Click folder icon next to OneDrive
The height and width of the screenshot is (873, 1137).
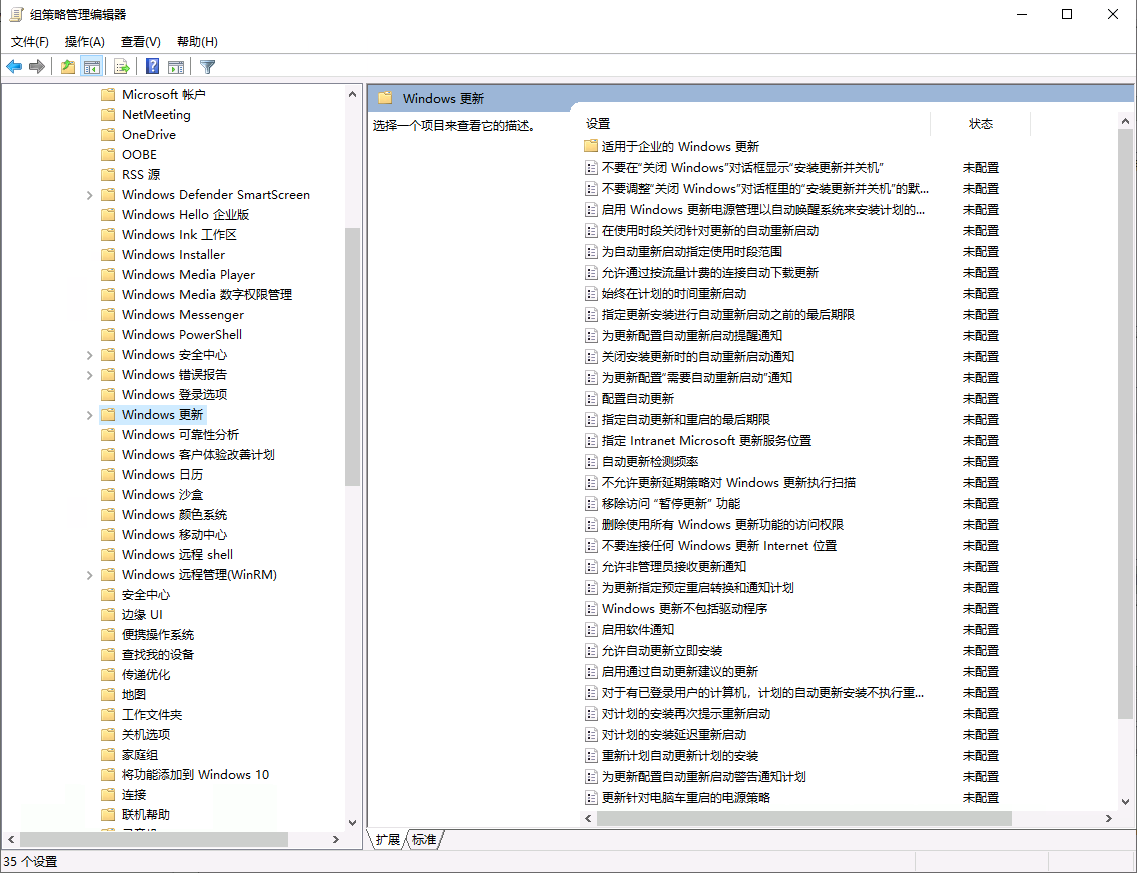108,134
